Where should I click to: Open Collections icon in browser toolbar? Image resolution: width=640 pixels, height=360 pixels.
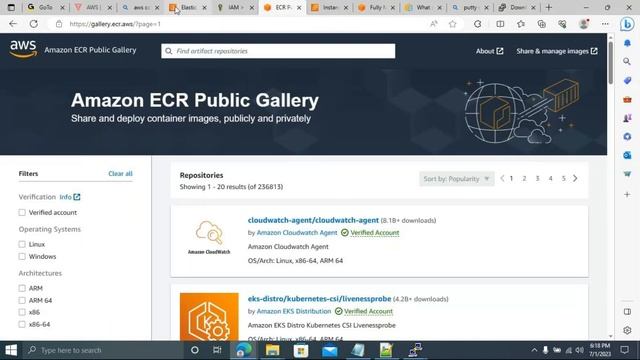542,24
